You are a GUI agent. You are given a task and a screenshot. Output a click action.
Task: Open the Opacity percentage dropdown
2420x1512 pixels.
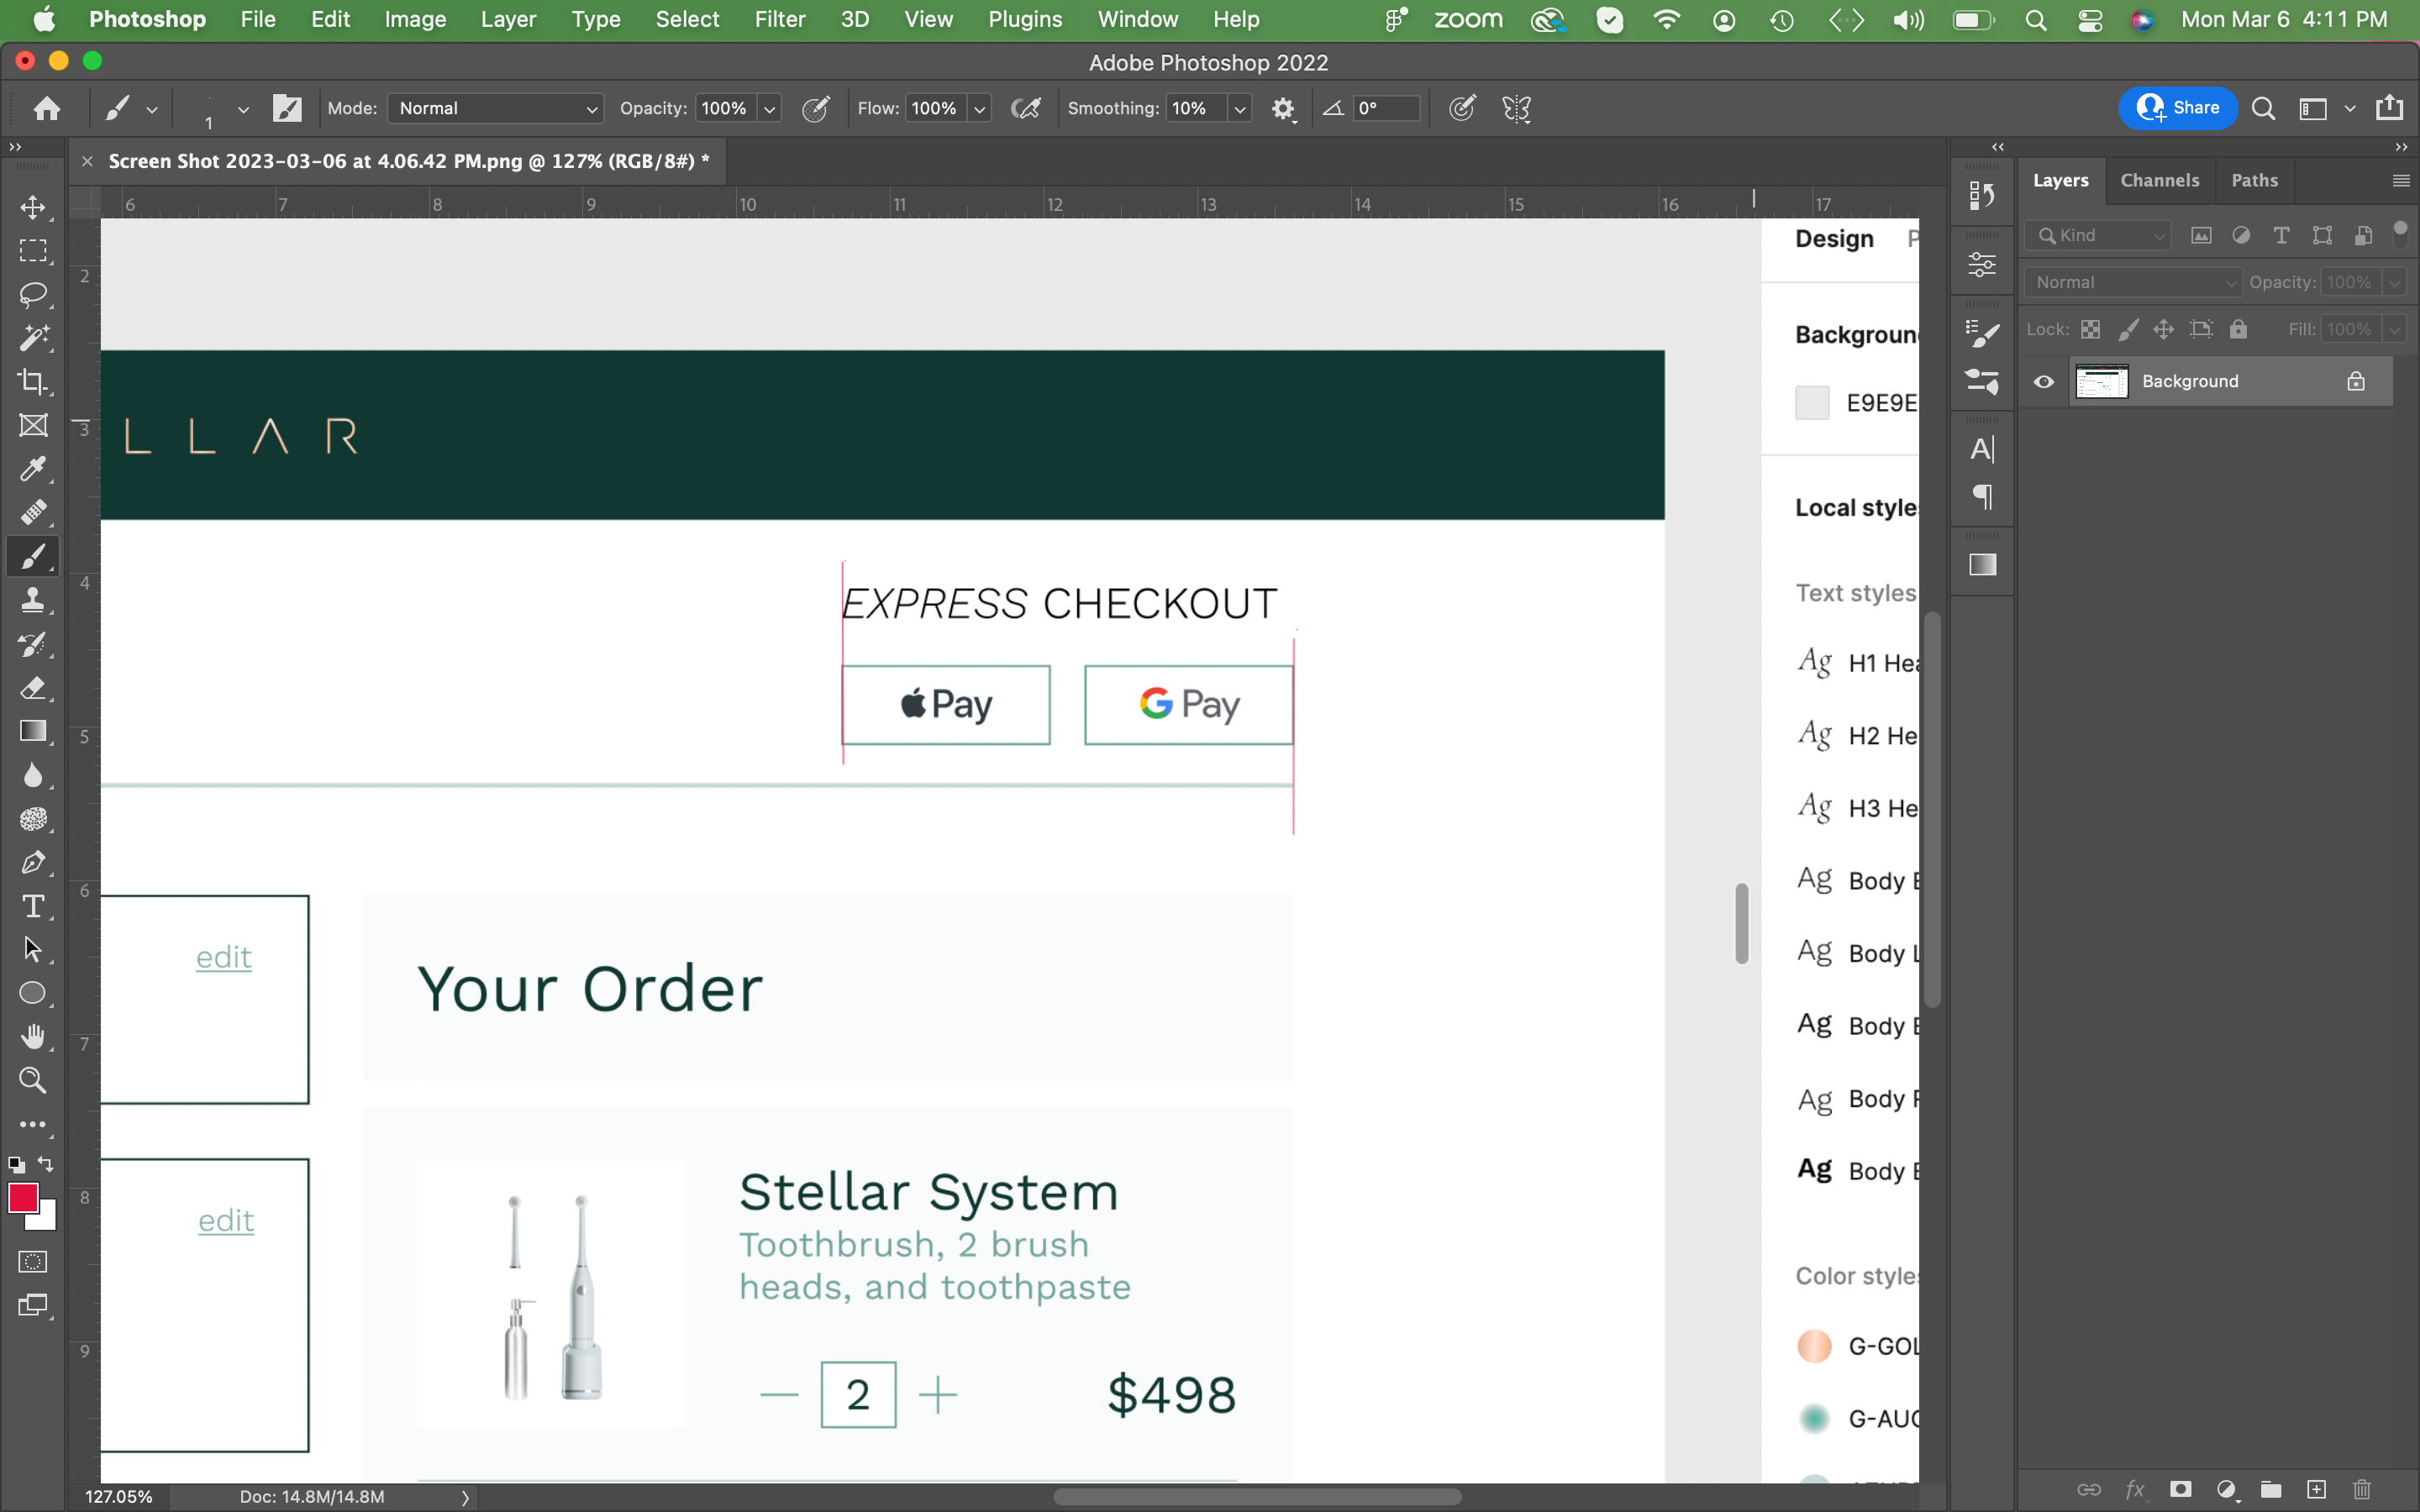769,108
